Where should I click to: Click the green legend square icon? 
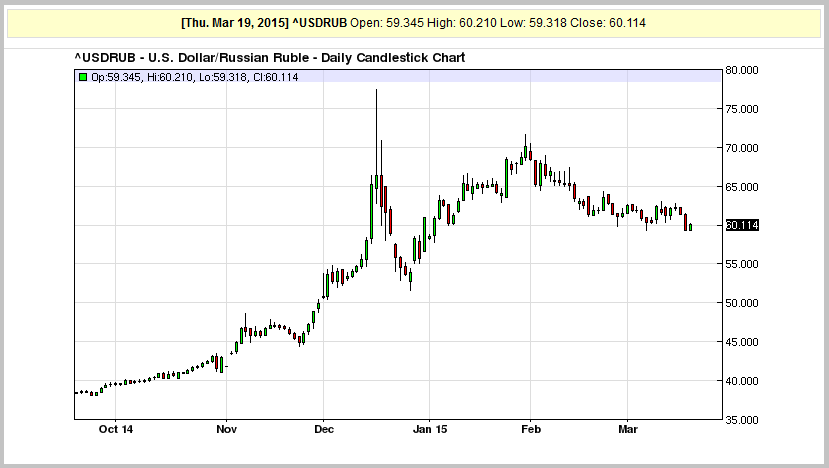click(82, 77)
